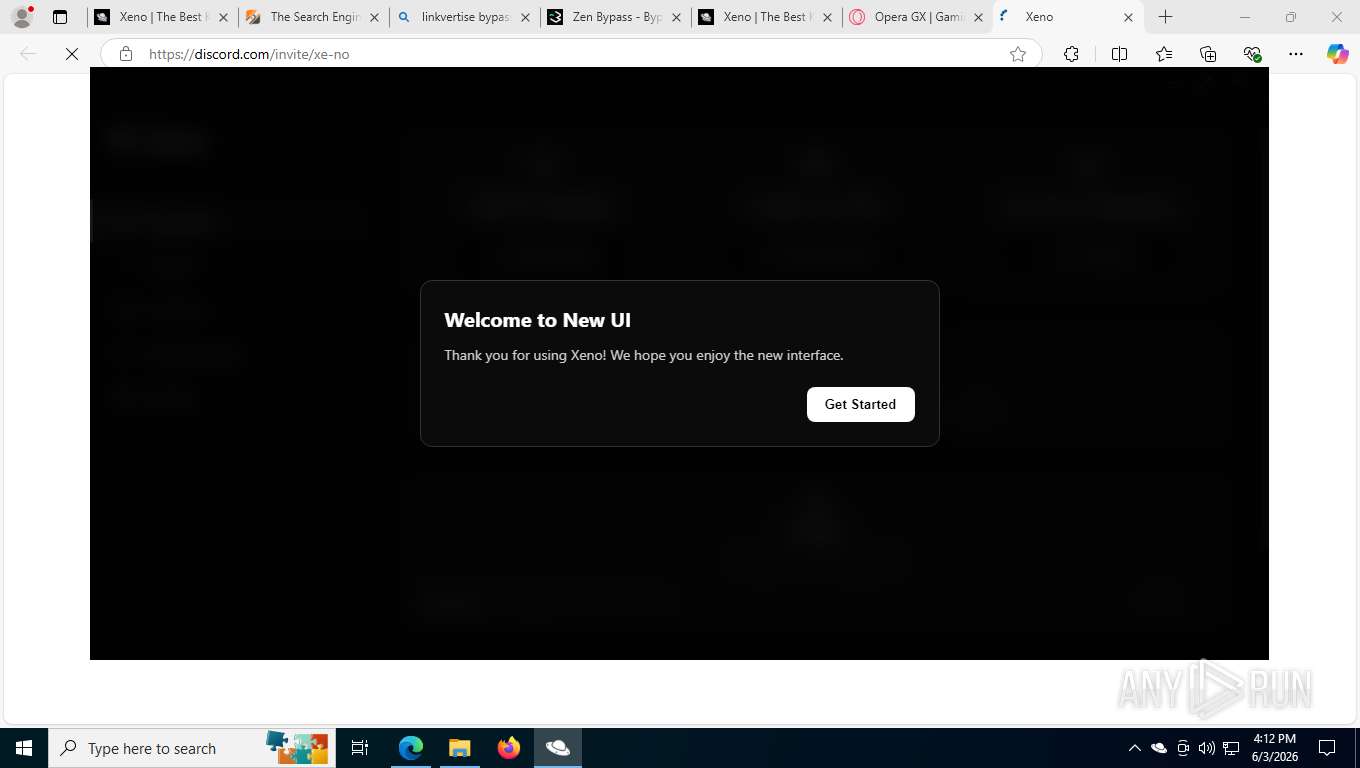Add this page to favorites
This screenshot has width=1360, height=768.
[1018, 54]
